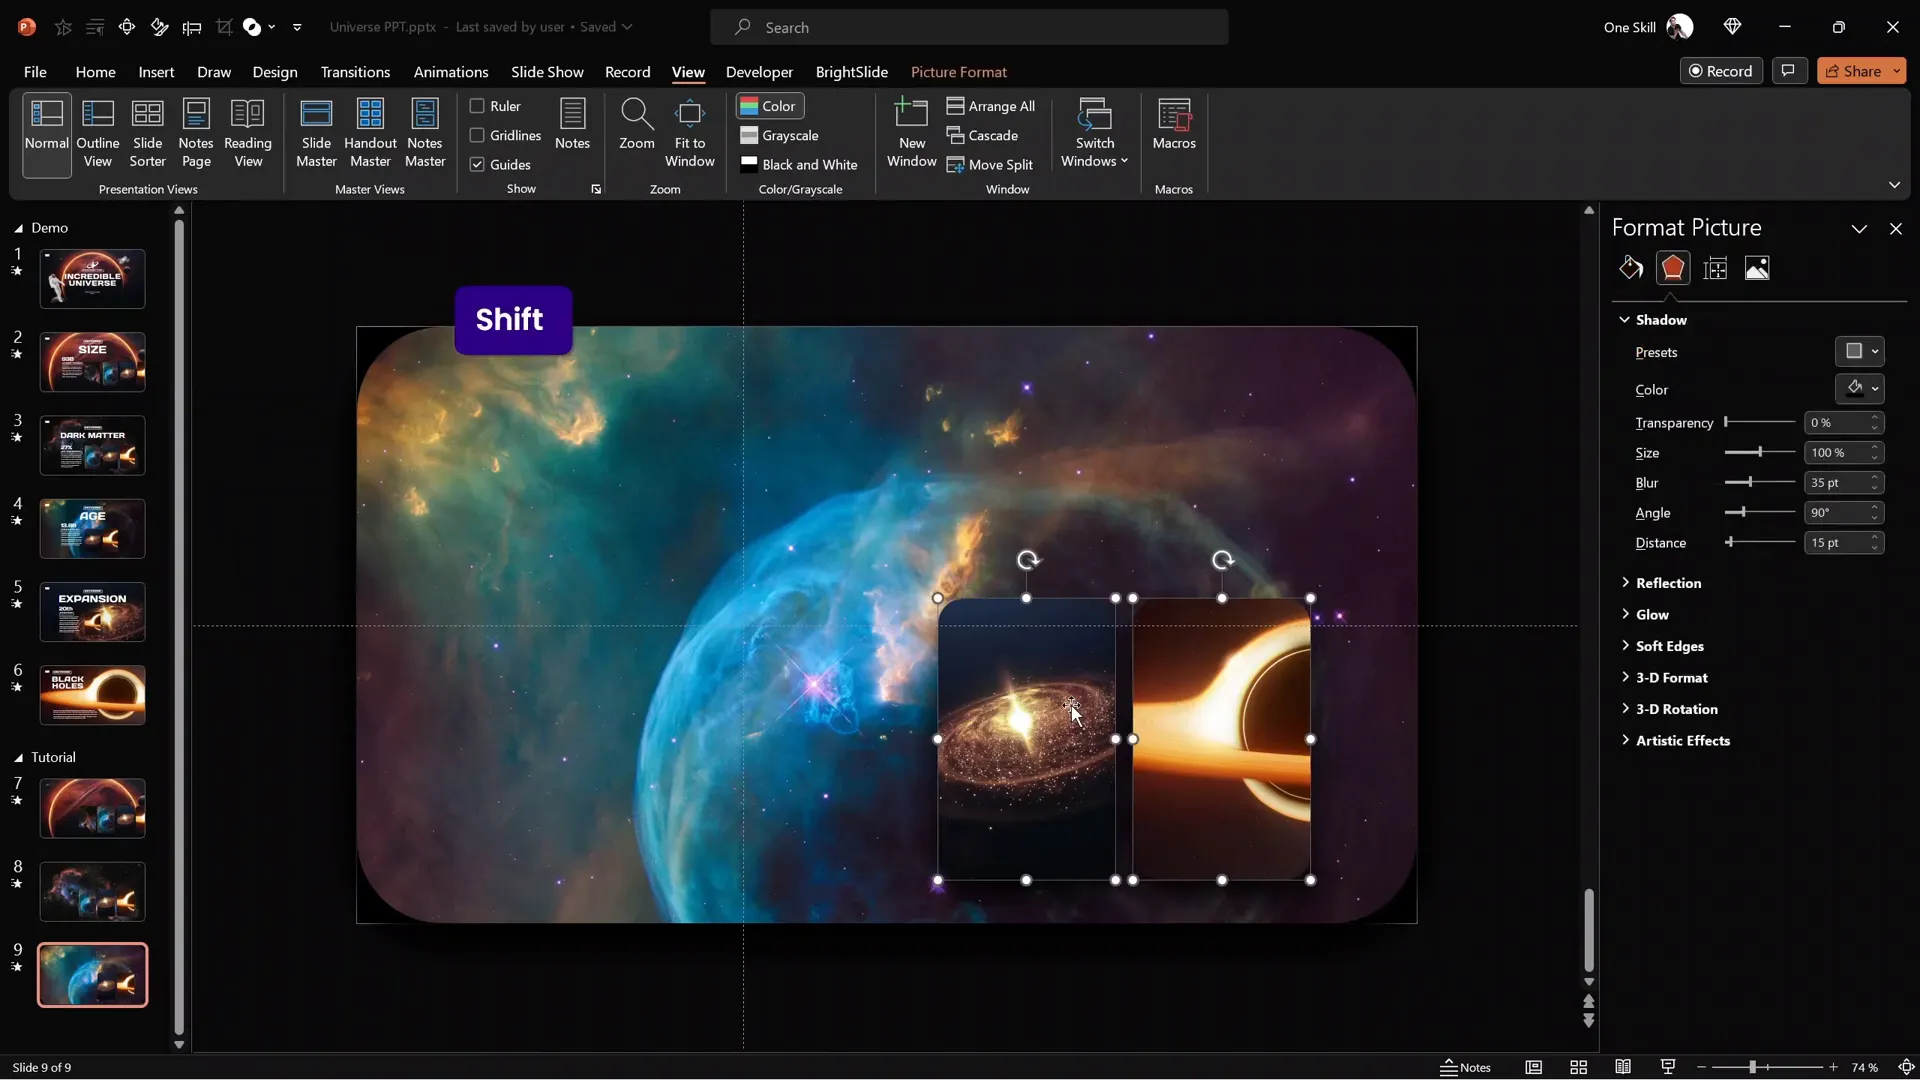Uncheck the Guides checkbox
Image resolution: width=1920 pixels, height=1080 pixels.
(477, 165)
